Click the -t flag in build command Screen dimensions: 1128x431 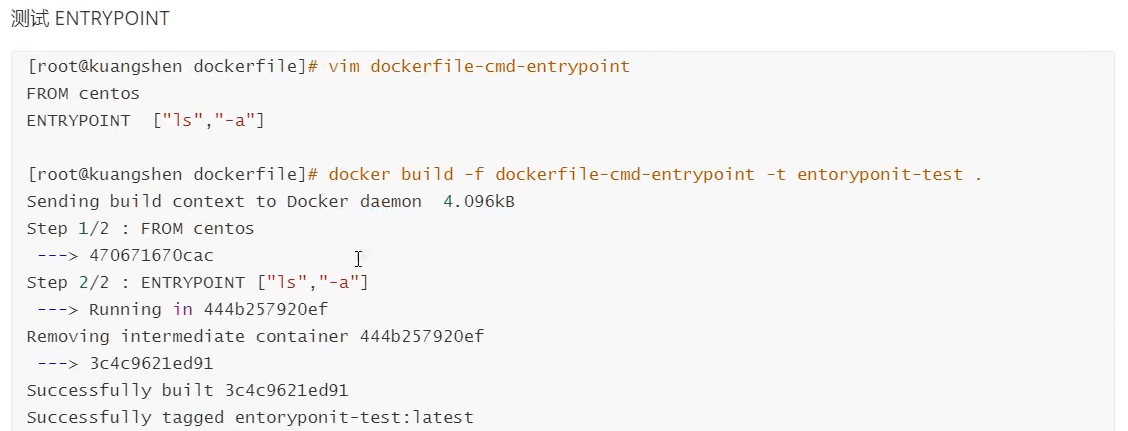point(776,175)
